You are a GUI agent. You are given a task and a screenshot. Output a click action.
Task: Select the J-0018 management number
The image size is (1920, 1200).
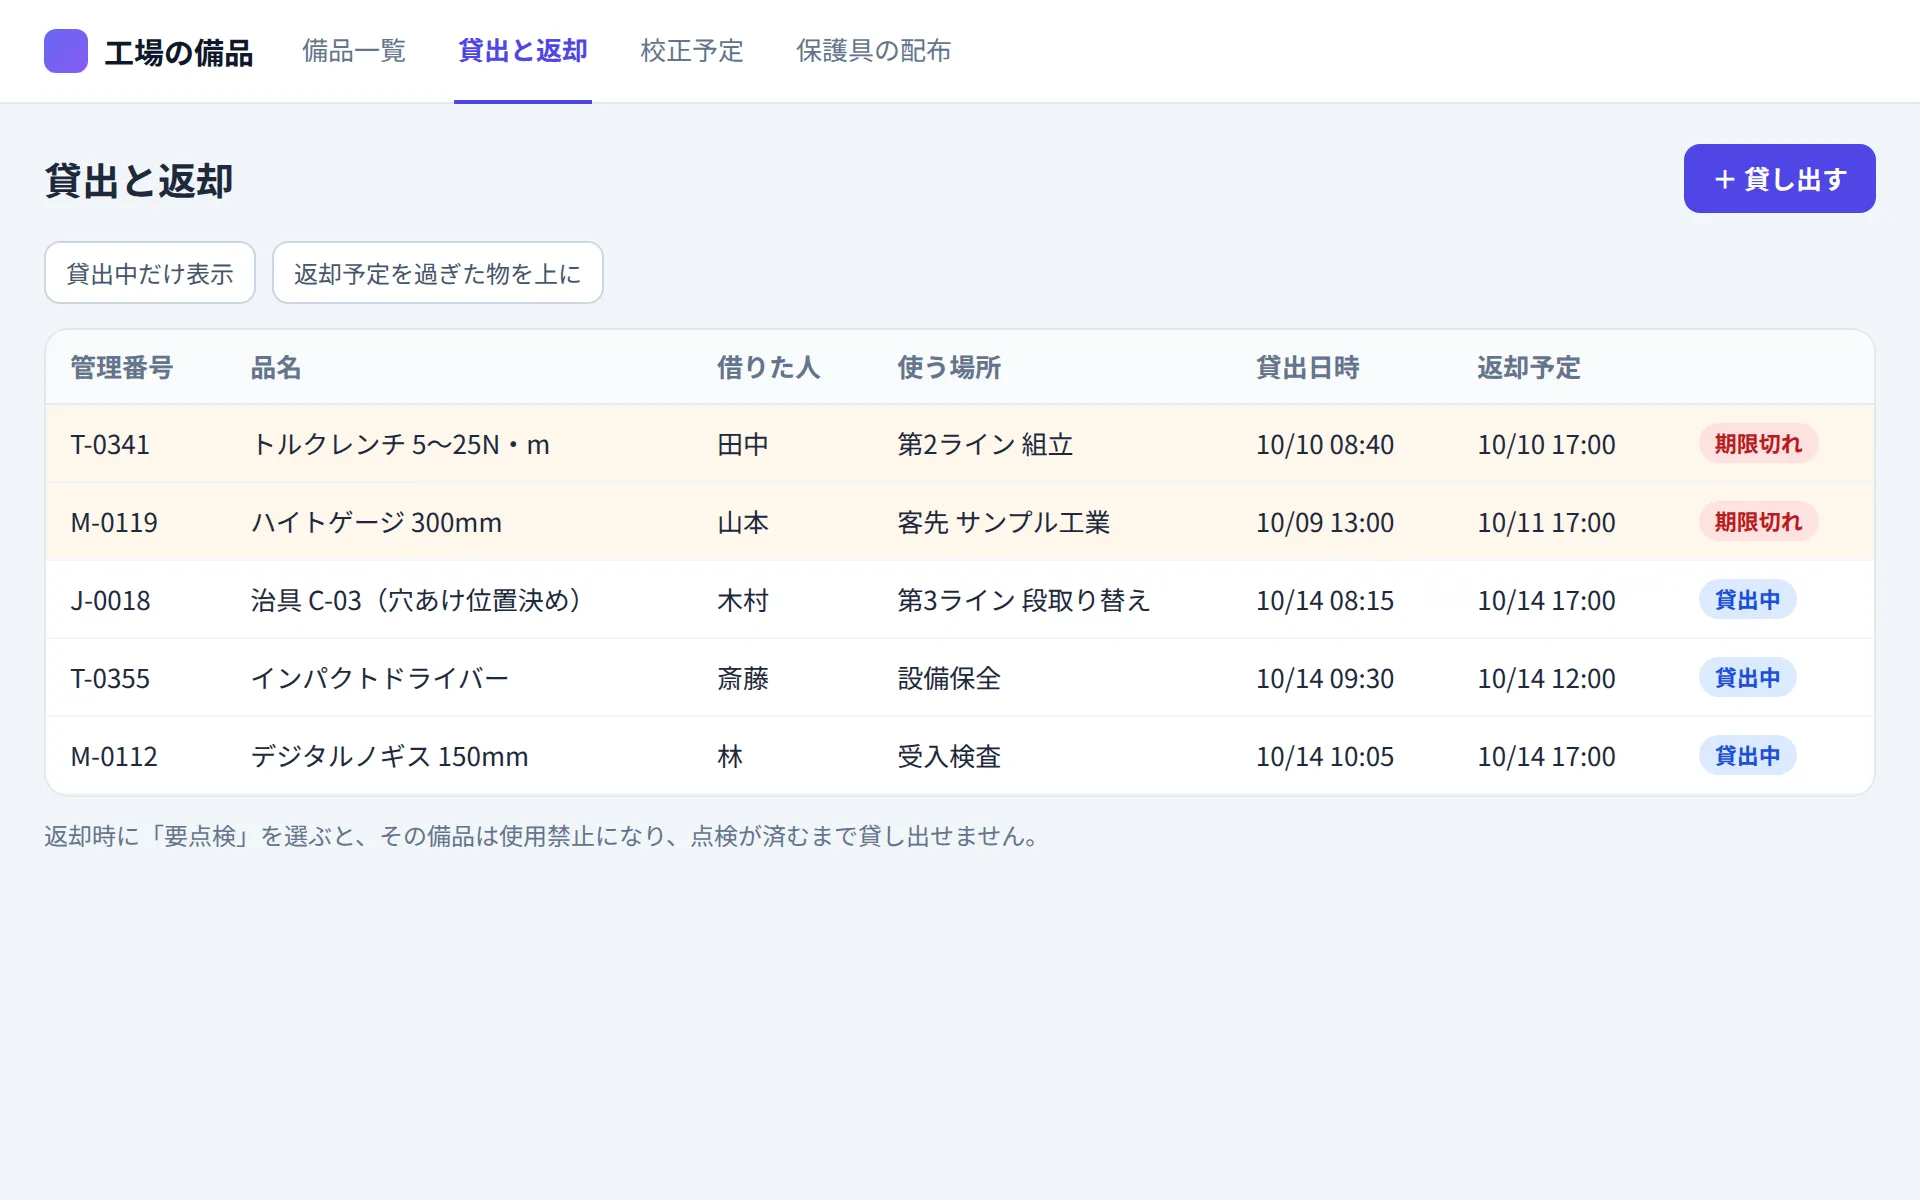(110, 601)
